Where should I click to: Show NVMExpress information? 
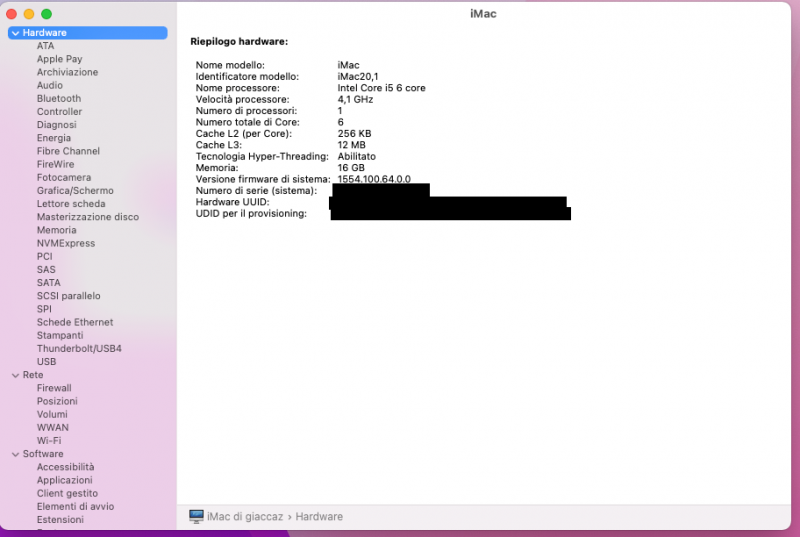(66, 243)
